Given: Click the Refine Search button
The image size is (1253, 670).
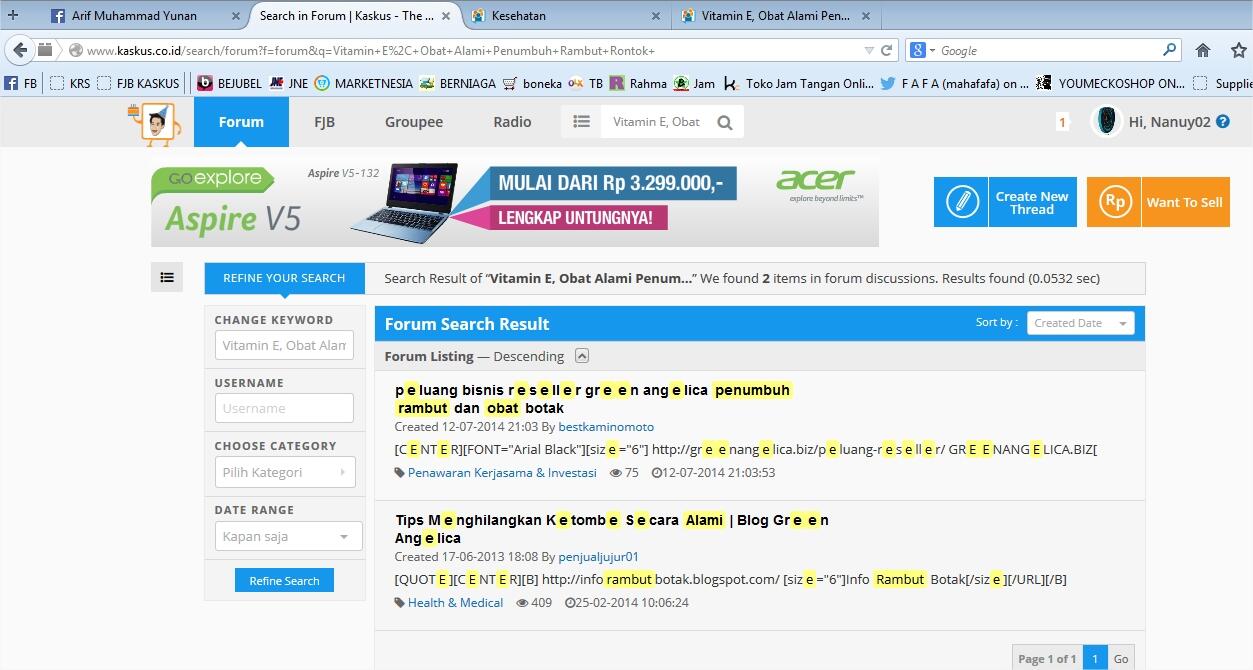Looking at the screenshot, I should pyautogui.click(x=284, y=581).
